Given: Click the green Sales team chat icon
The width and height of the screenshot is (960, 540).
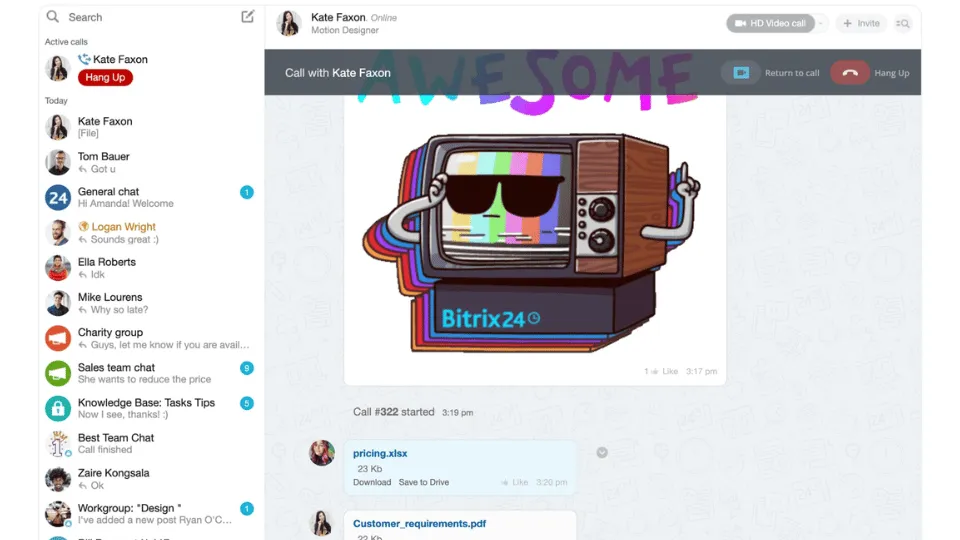Looking at the screenshot, I should coord(58,373).
